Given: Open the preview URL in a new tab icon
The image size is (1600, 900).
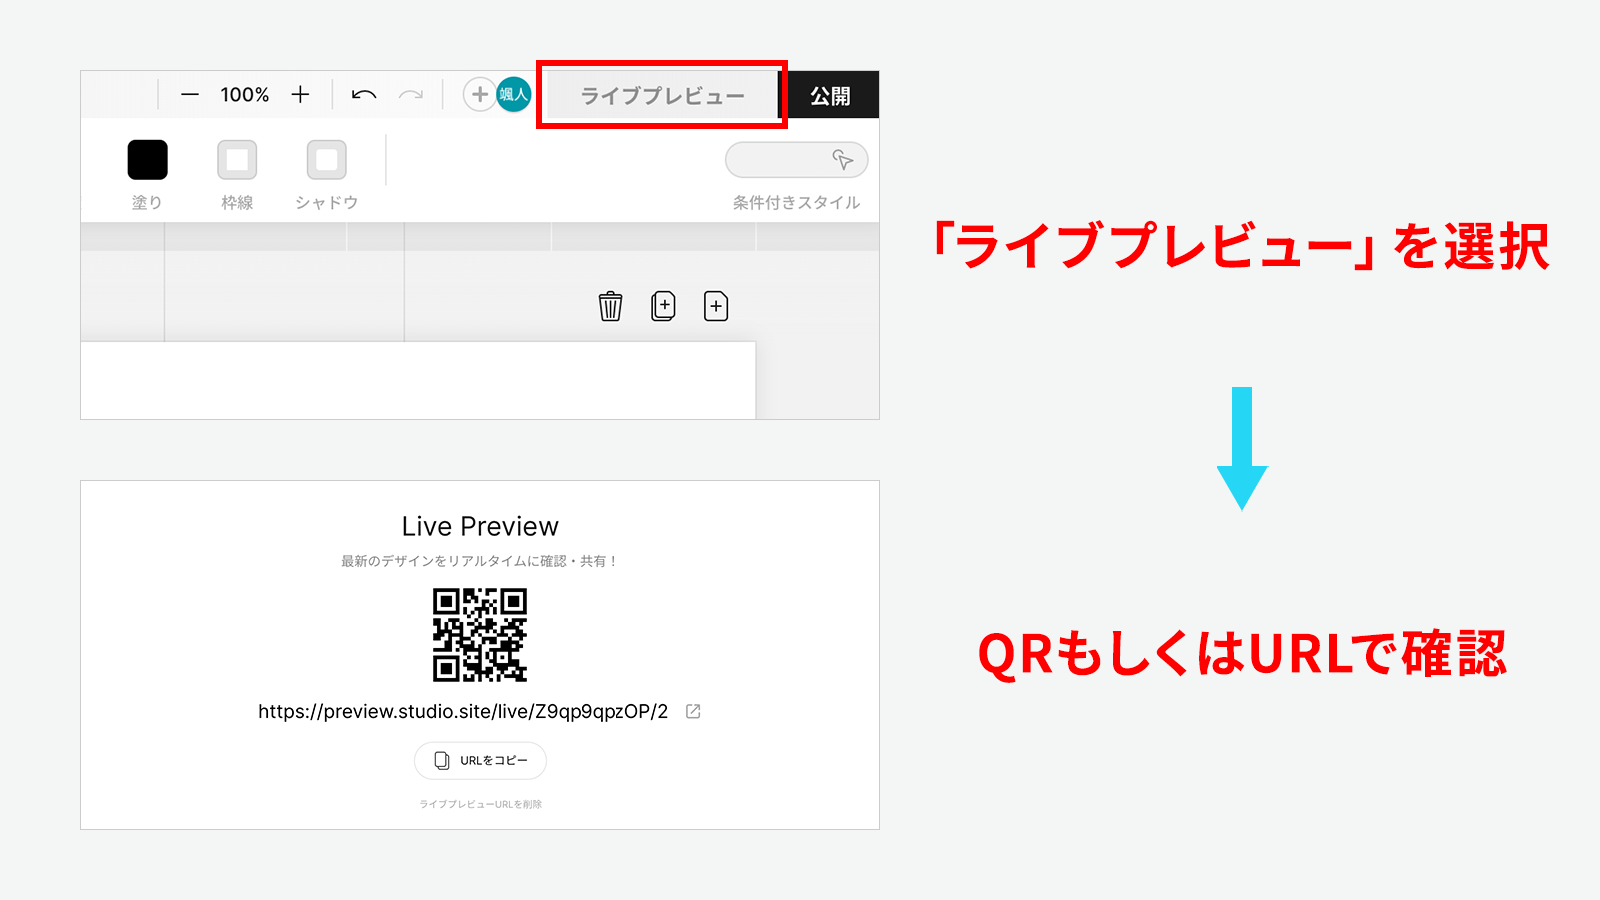Looking at the screenshot, I should tap(693, 711).
